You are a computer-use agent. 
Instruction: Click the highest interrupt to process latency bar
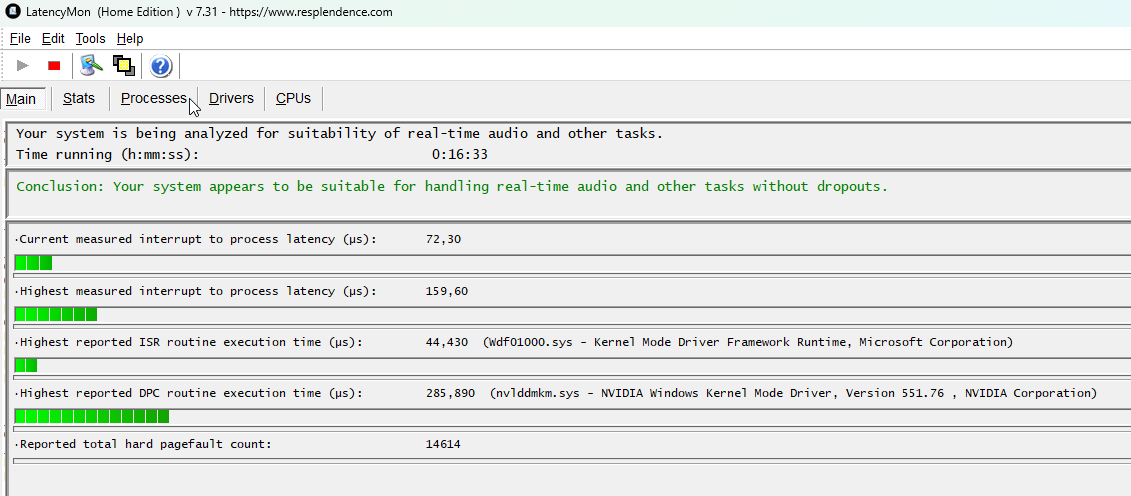(573, 314)
